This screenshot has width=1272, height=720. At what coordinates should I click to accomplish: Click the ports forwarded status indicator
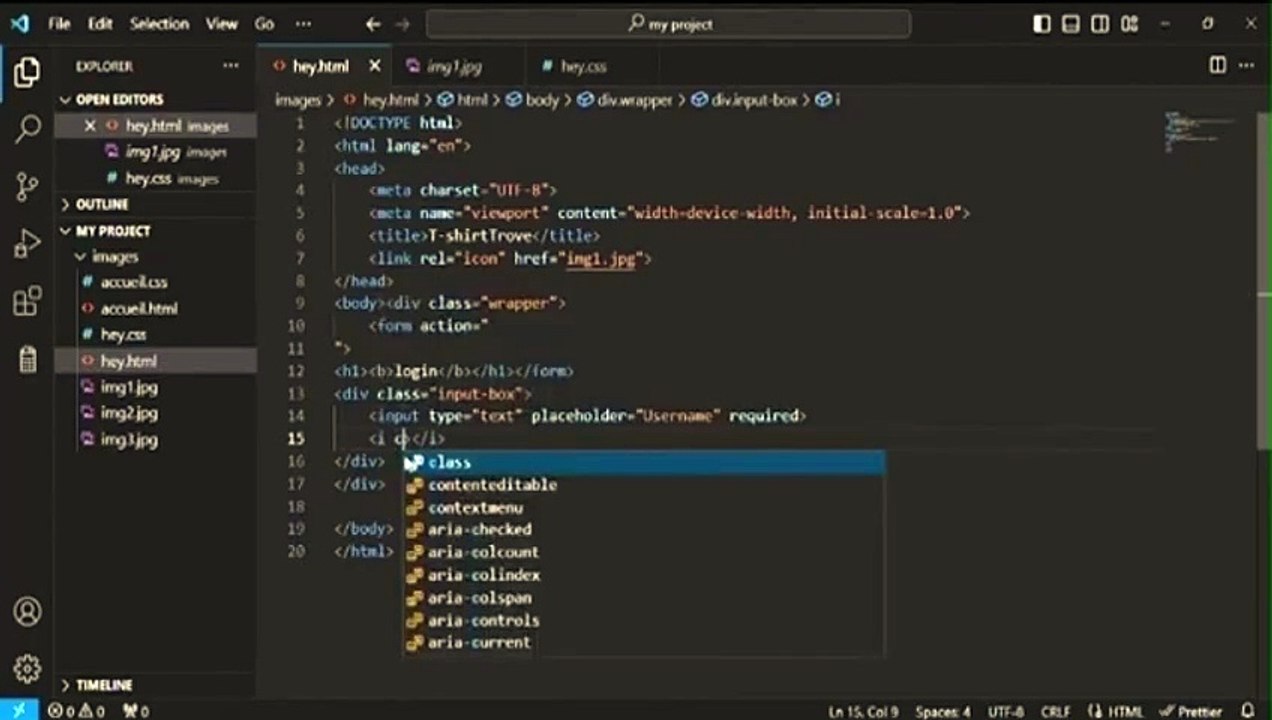click(x=136, y=711)
